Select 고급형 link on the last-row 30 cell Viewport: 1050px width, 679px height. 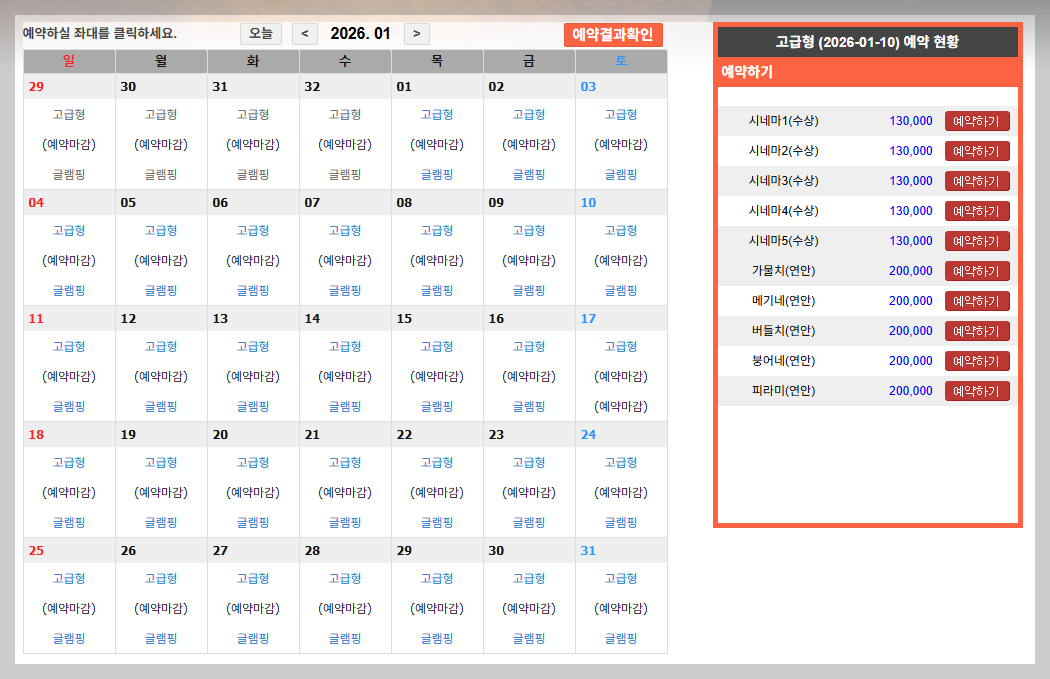pyautogui.click(x=529, y=578)
